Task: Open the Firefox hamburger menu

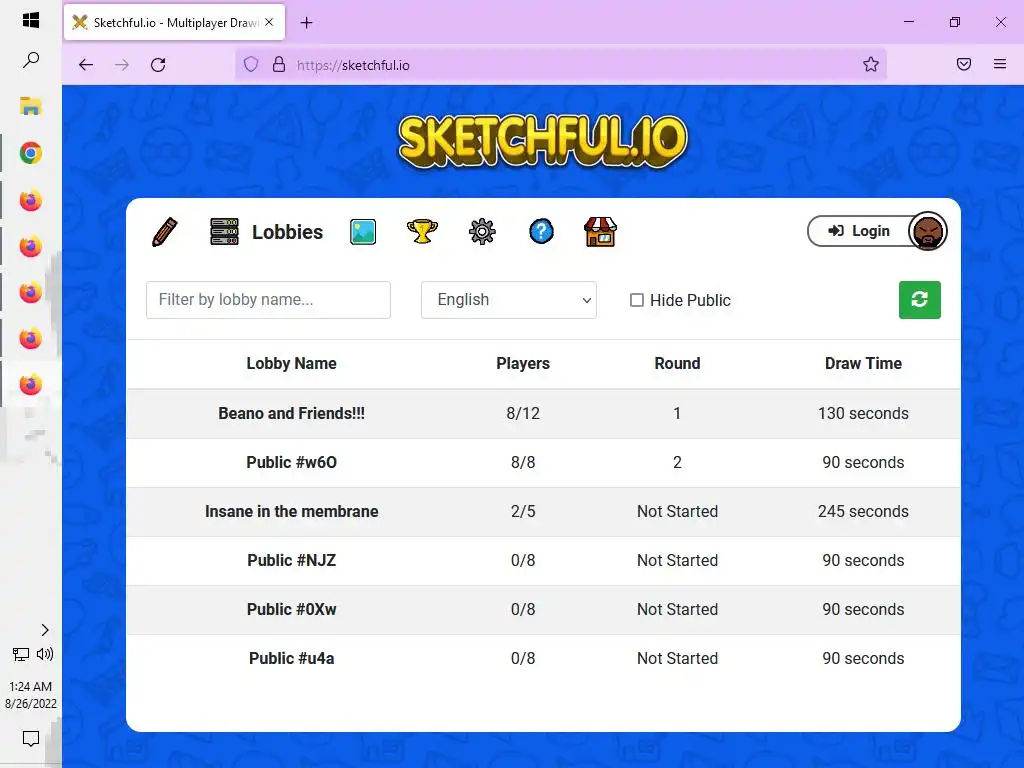Action: [x=1000, y=64]
